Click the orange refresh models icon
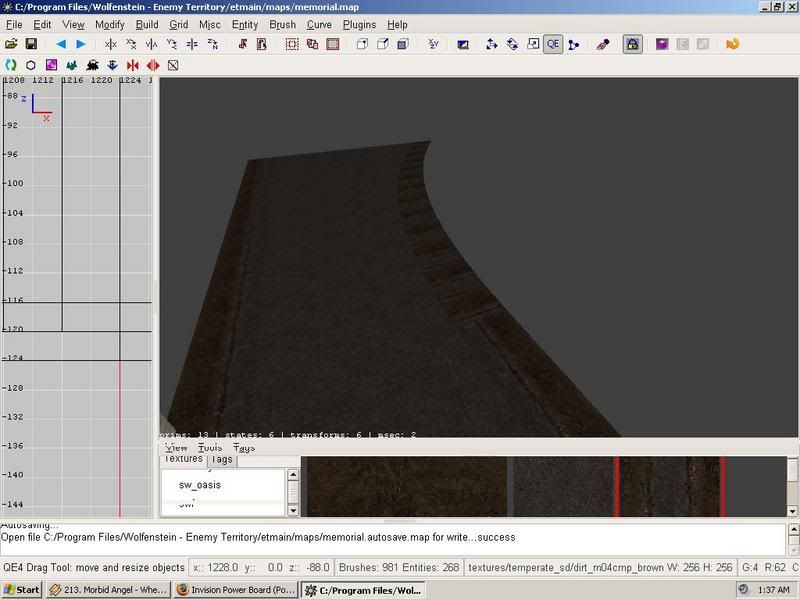Screen dimensions: 800x600 pos(732,44)
